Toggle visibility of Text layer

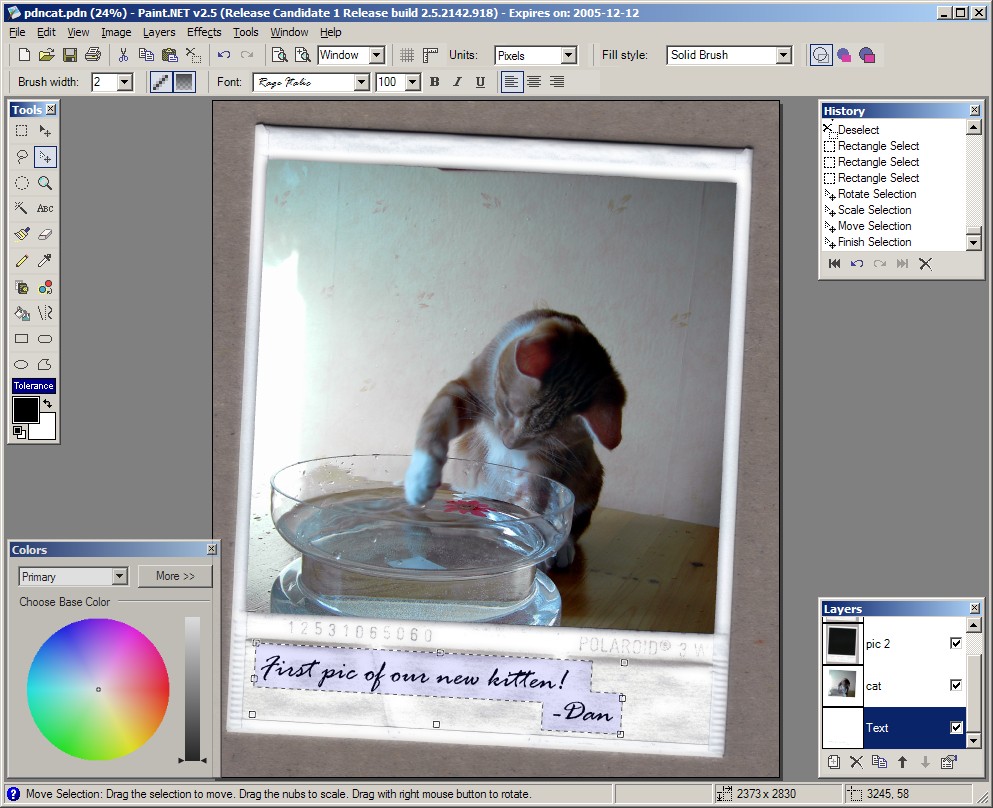click(956, 728)
